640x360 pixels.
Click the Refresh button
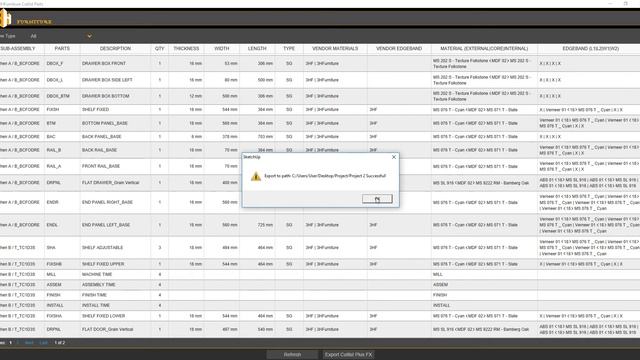292,355
